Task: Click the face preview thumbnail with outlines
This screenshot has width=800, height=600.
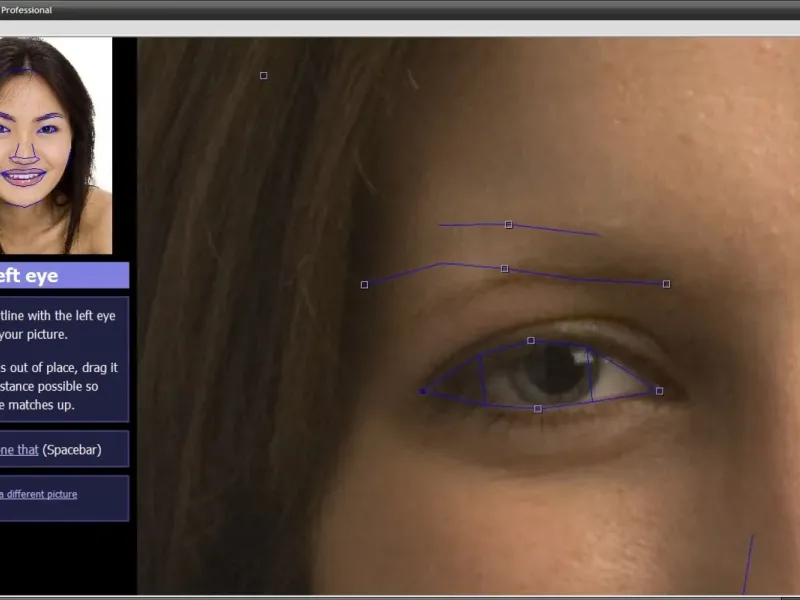Action: click(x=56, y=145)
